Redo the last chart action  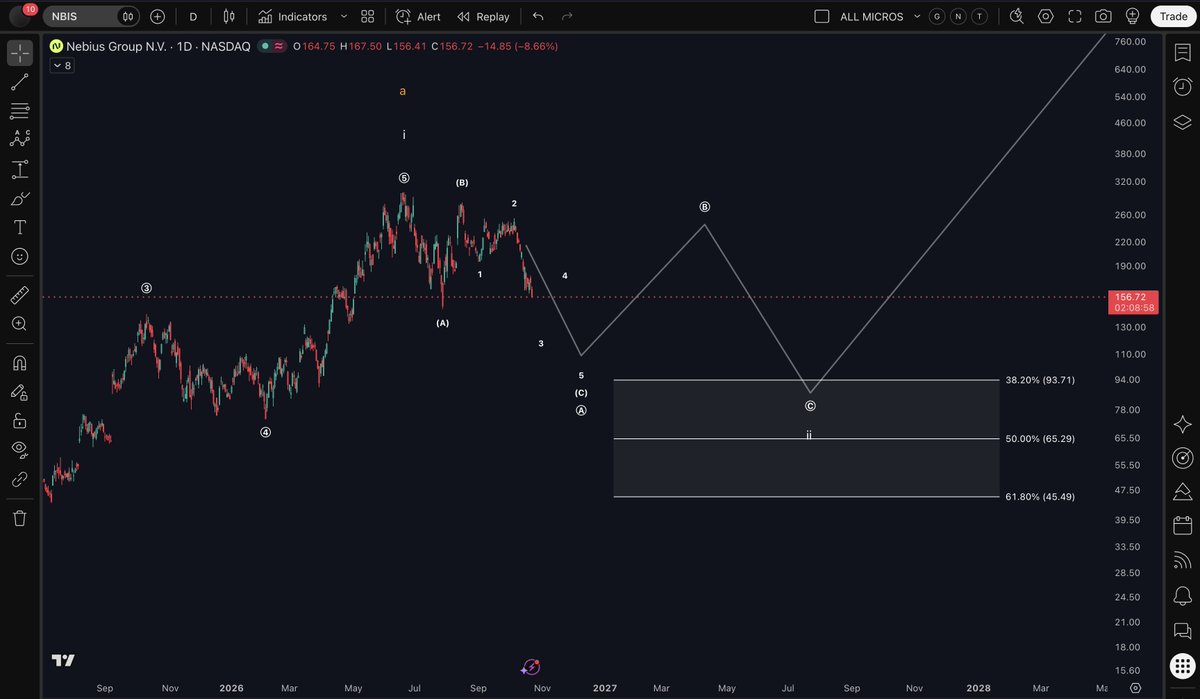(x=567, y=16)
